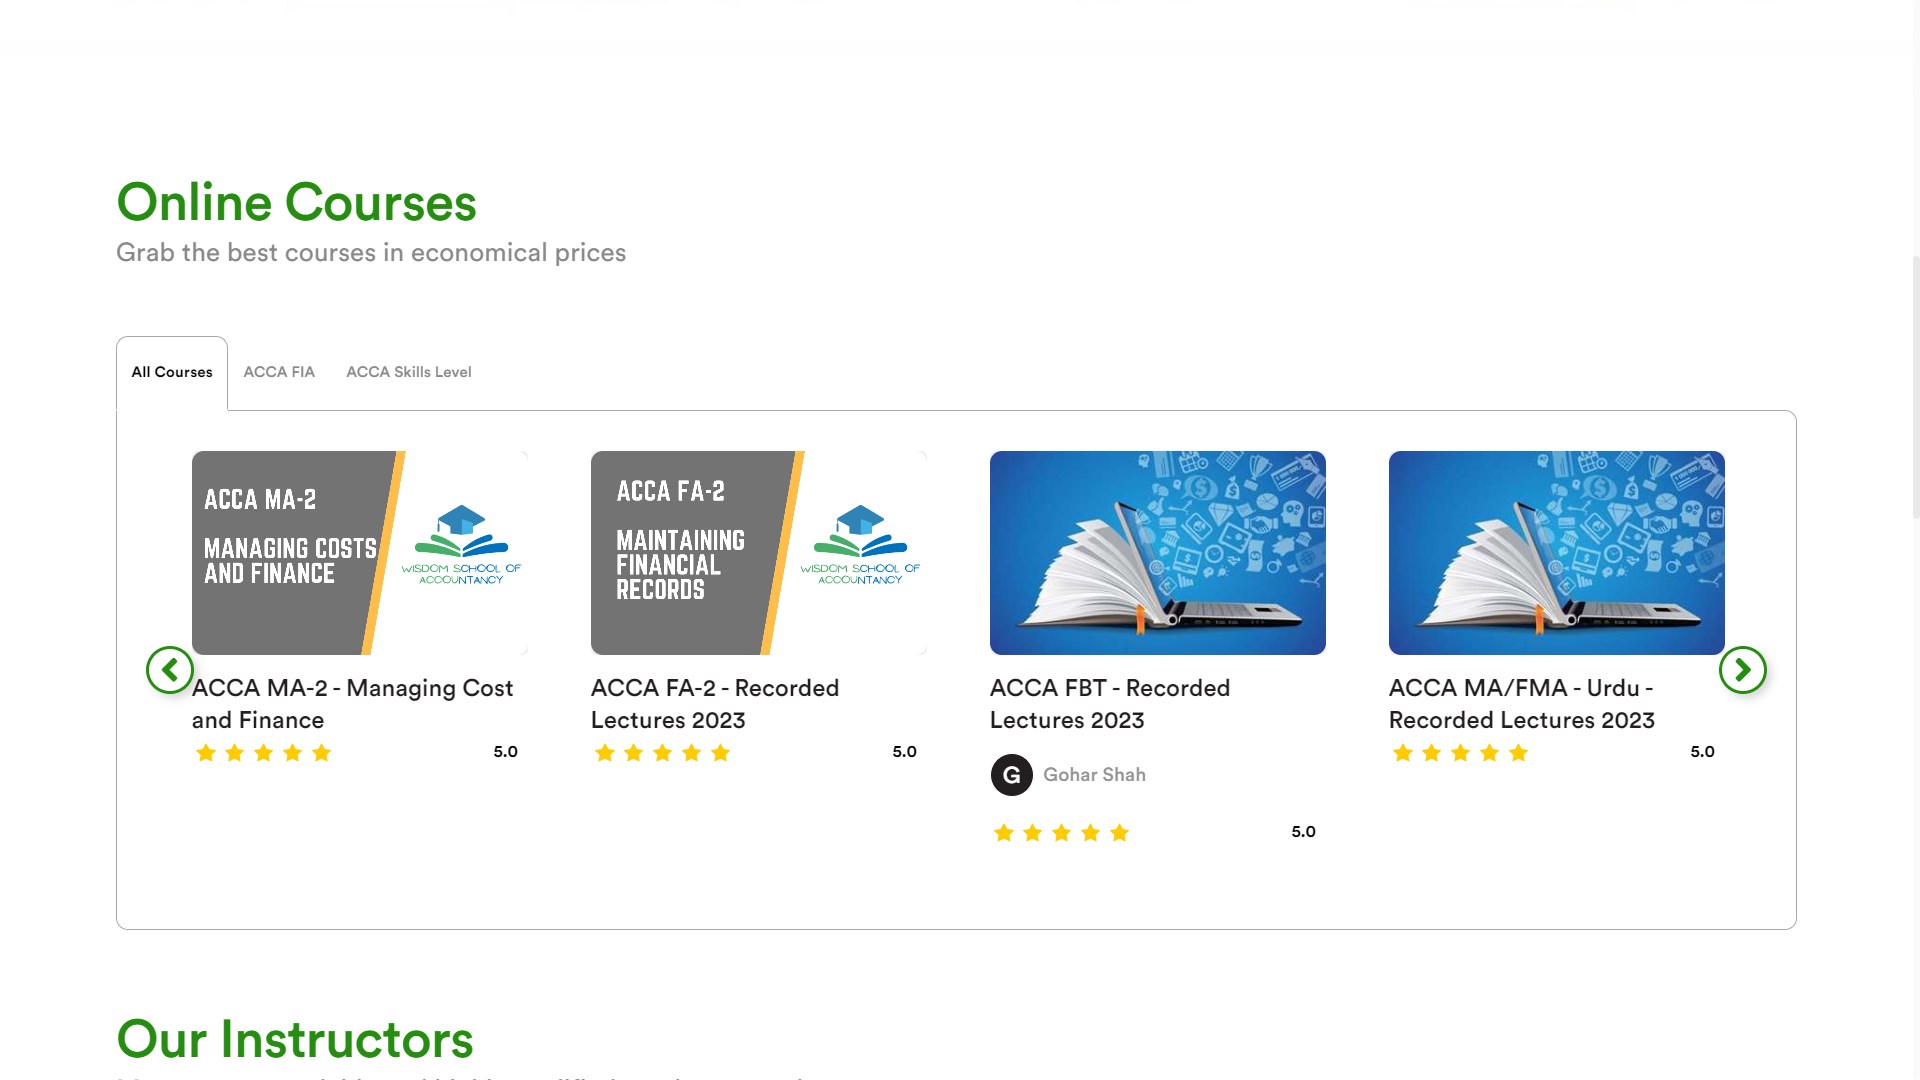The height and width of the screenshot is (1080, 1920).
Task: Click the star rating under ACCA MA-2 course
Action: [263, 753]
